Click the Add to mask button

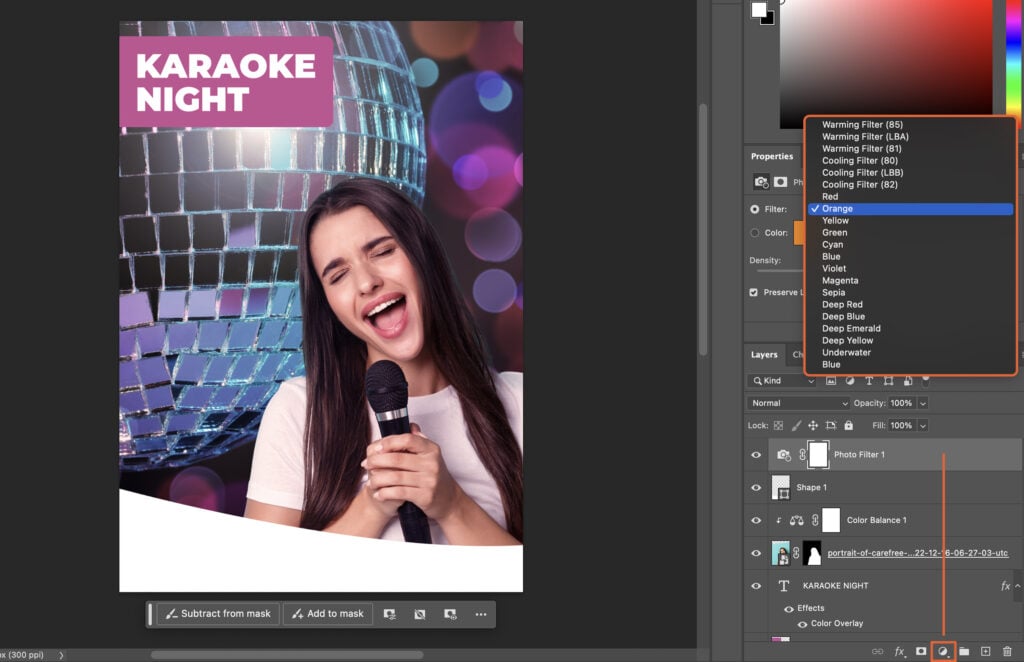[x=327, y=613]
